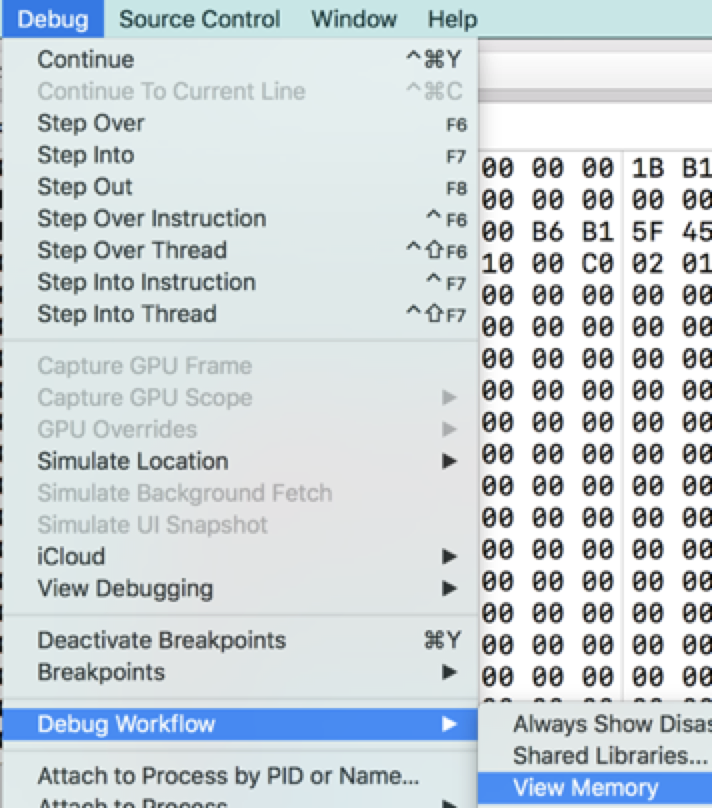Click the B6 byte in memory view
The width and height of the screenshot is (712, 808).
click(x=548, y=232)
